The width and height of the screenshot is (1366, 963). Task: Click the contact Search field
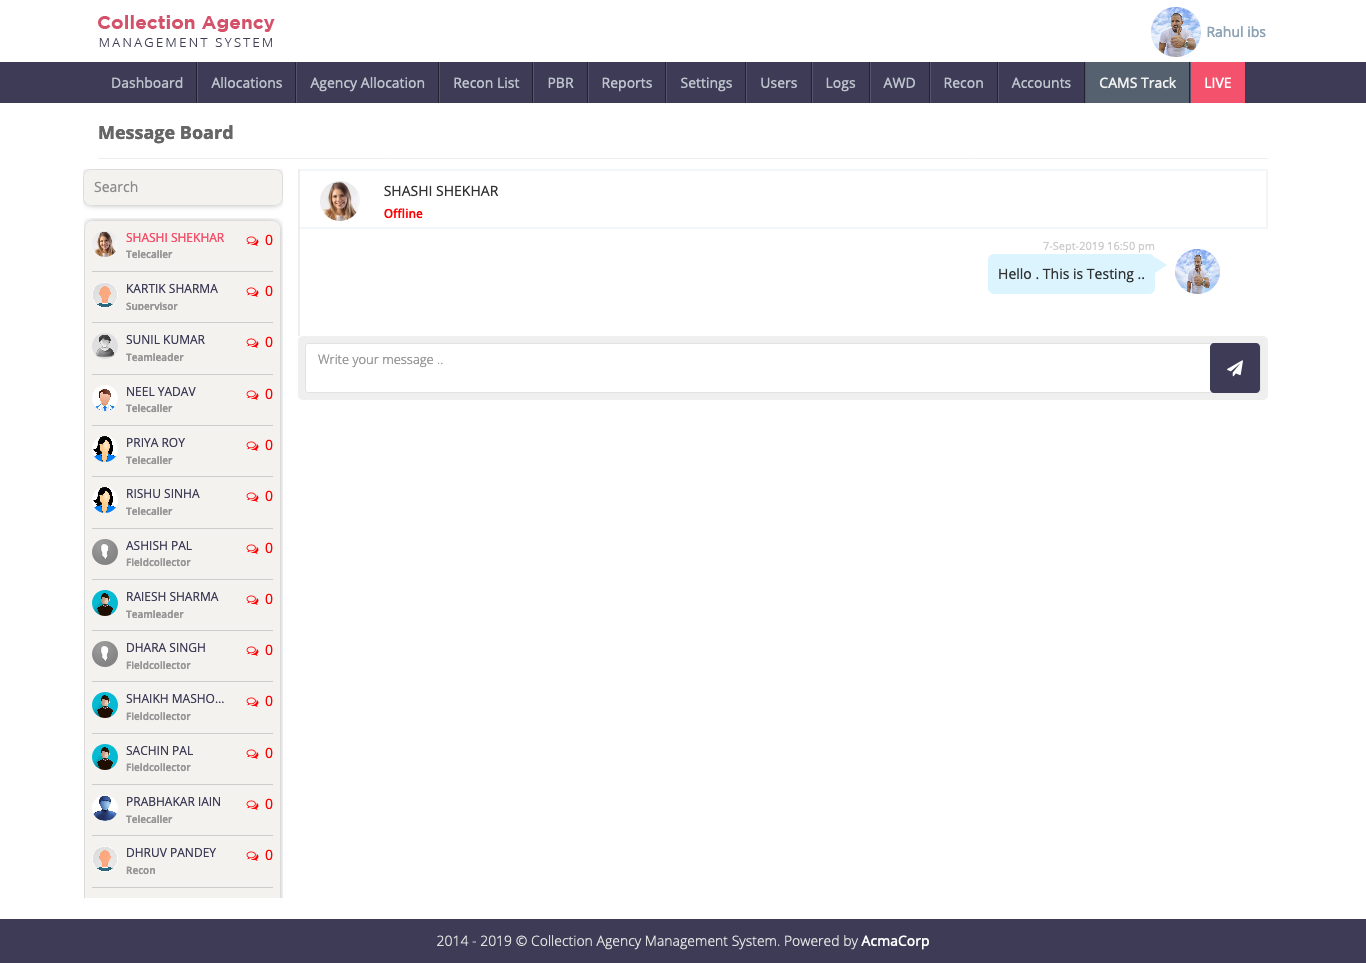(x=183, y=187)
